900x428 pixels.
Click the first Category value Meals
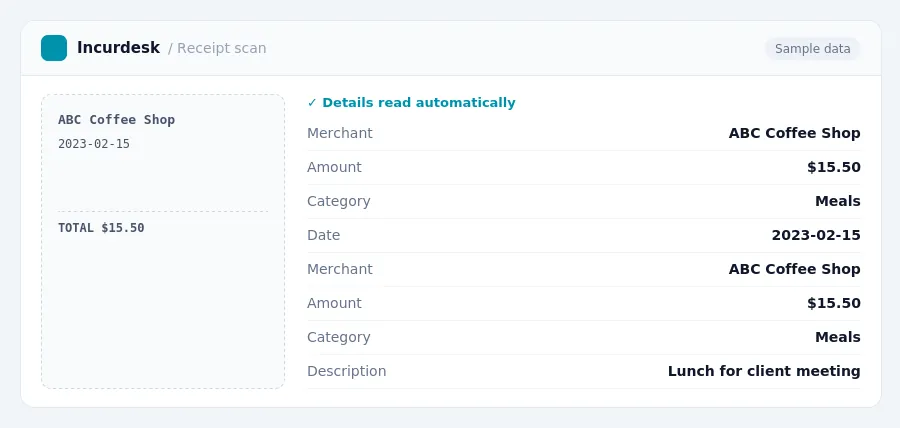click(x=837, y=201)
